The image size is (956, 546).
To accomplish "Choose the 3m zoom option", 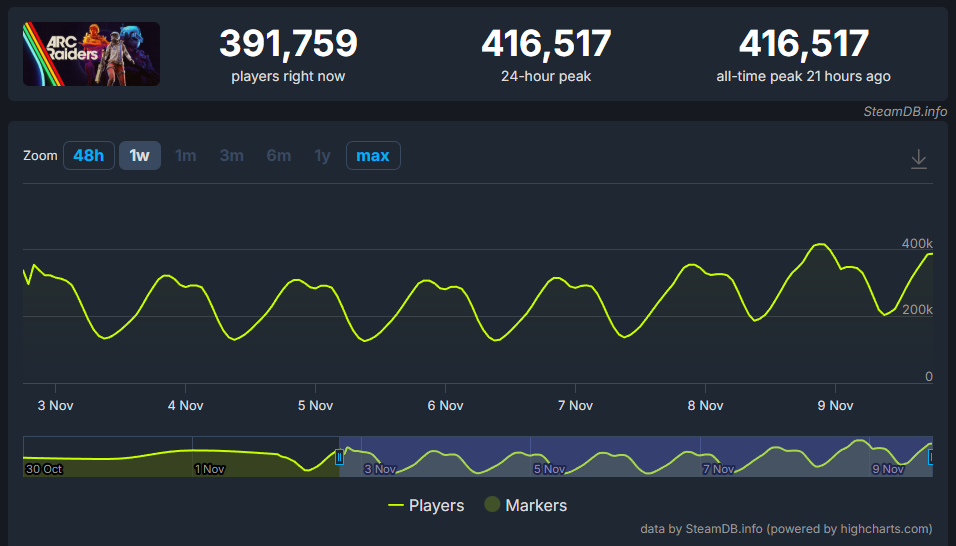I will 232,155.
